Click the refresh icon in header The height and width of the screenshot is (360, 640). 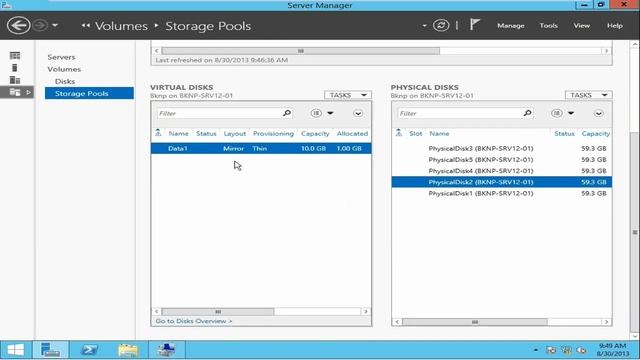pyautogui.click(x=441, y=25)
